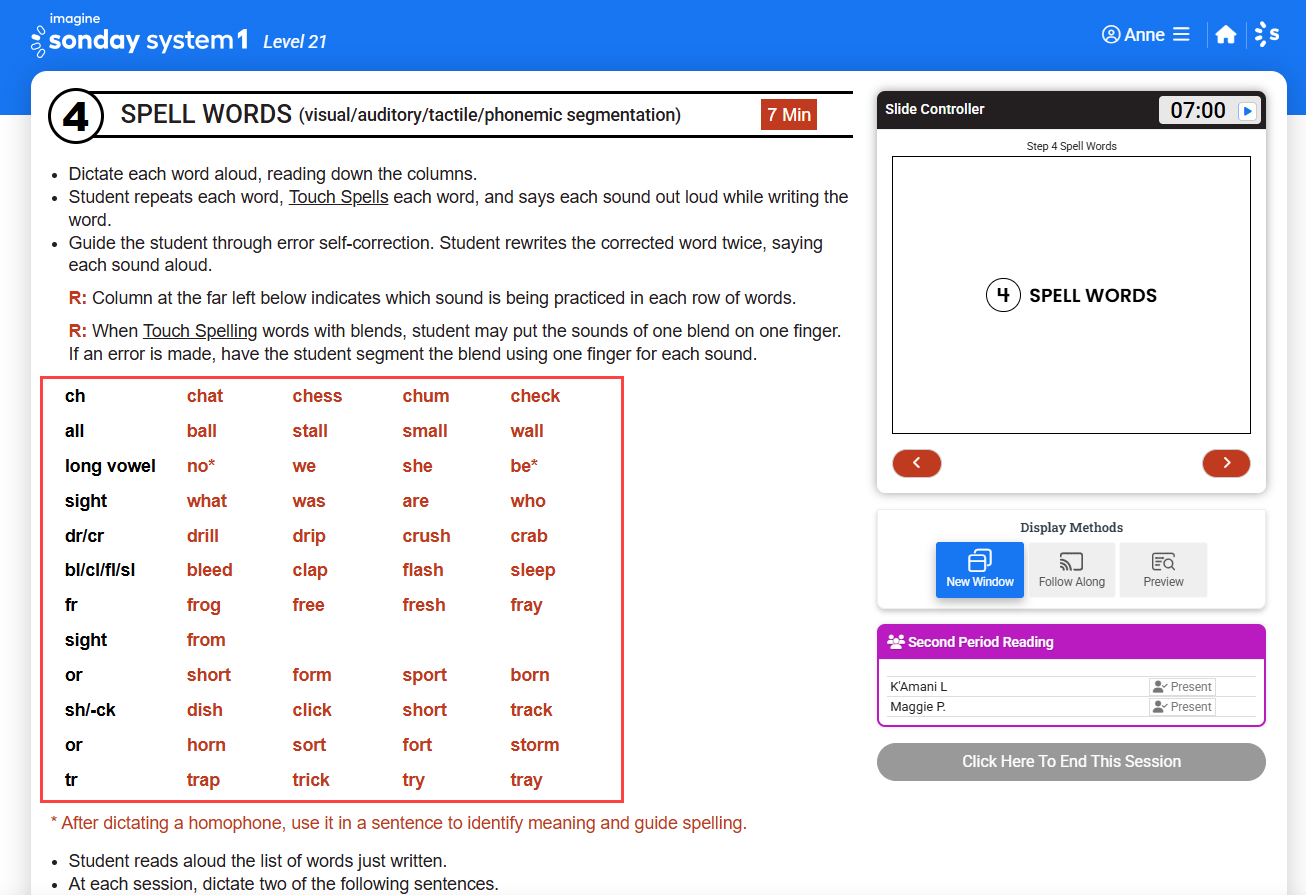Click the word 'crush'

click(x=427, y=536)
